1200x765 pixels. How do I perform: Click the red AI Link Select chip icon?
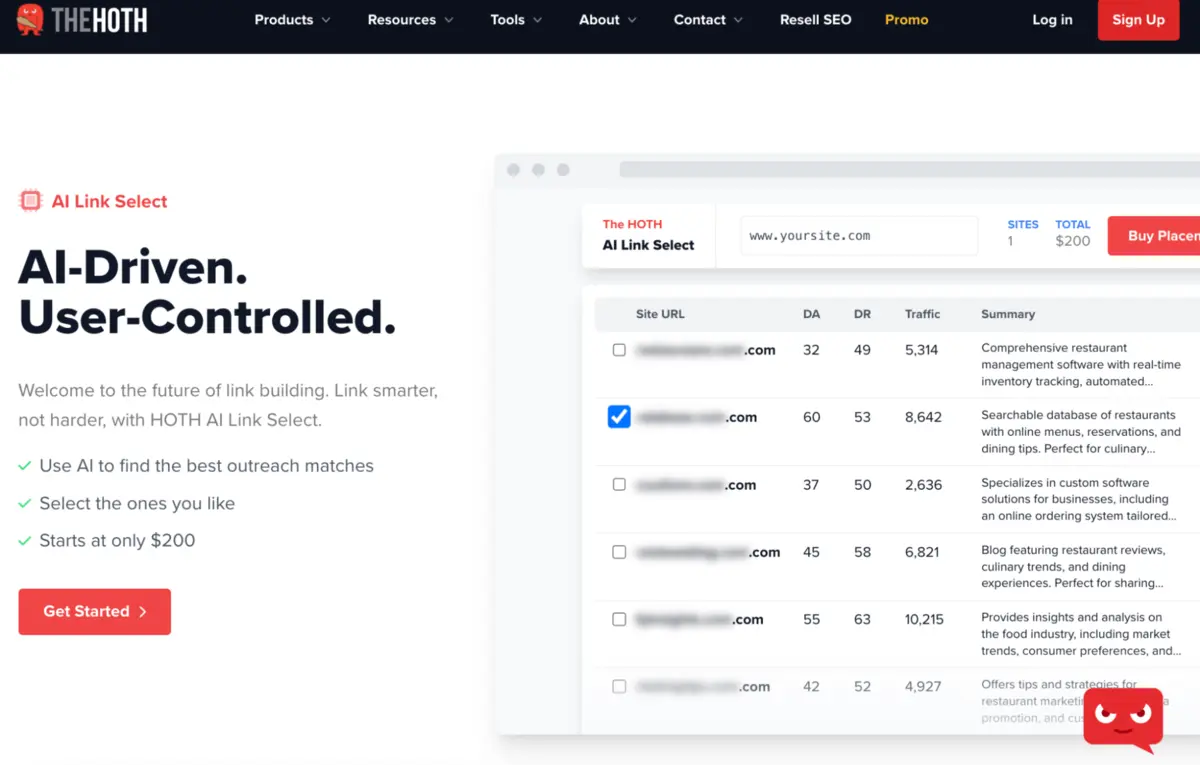coord(30,200)
